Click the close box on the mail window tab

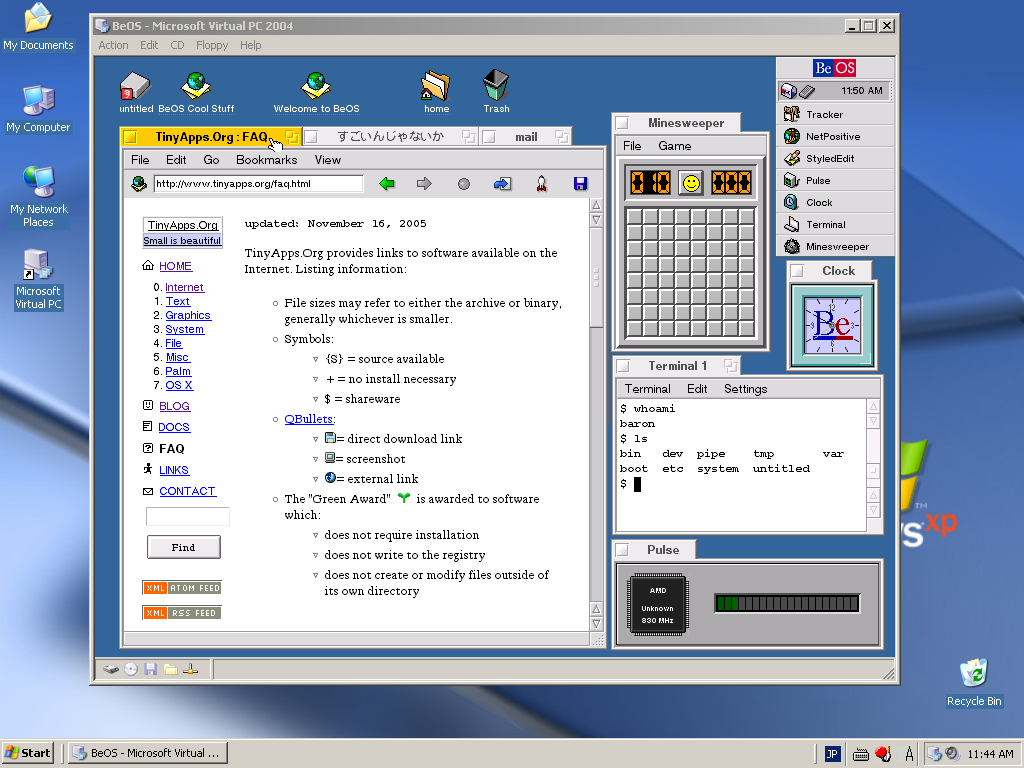pyautogui.click(x=488, y=137)
